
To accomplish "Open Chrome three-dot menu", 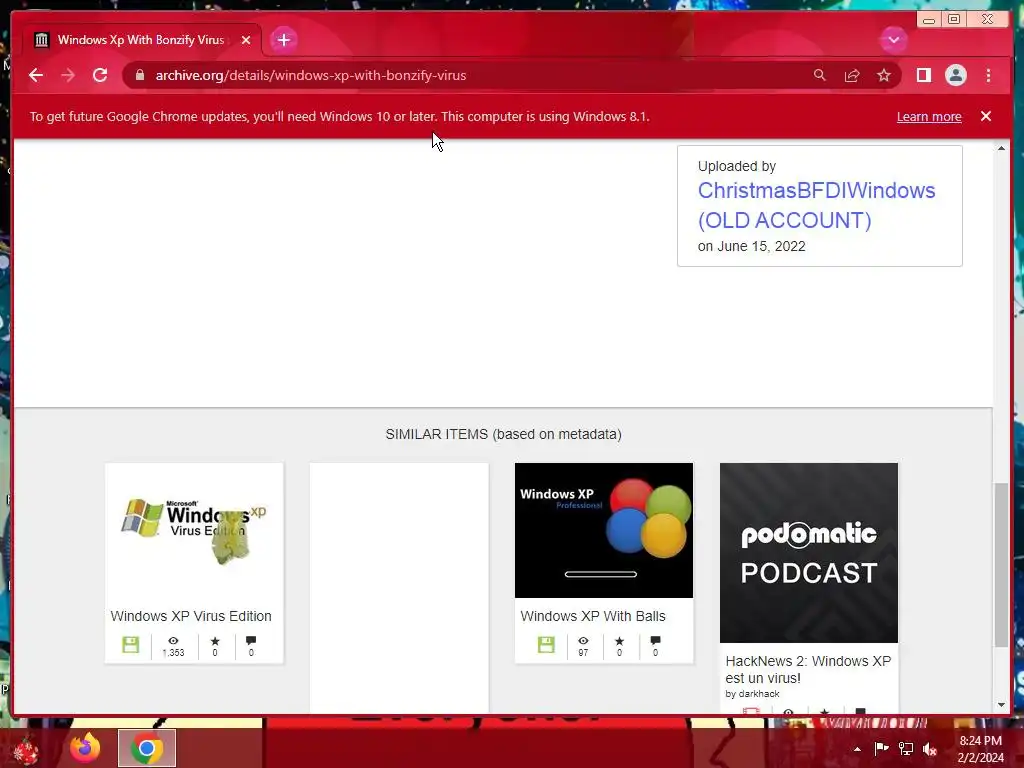I will click(x=988, y=75).
